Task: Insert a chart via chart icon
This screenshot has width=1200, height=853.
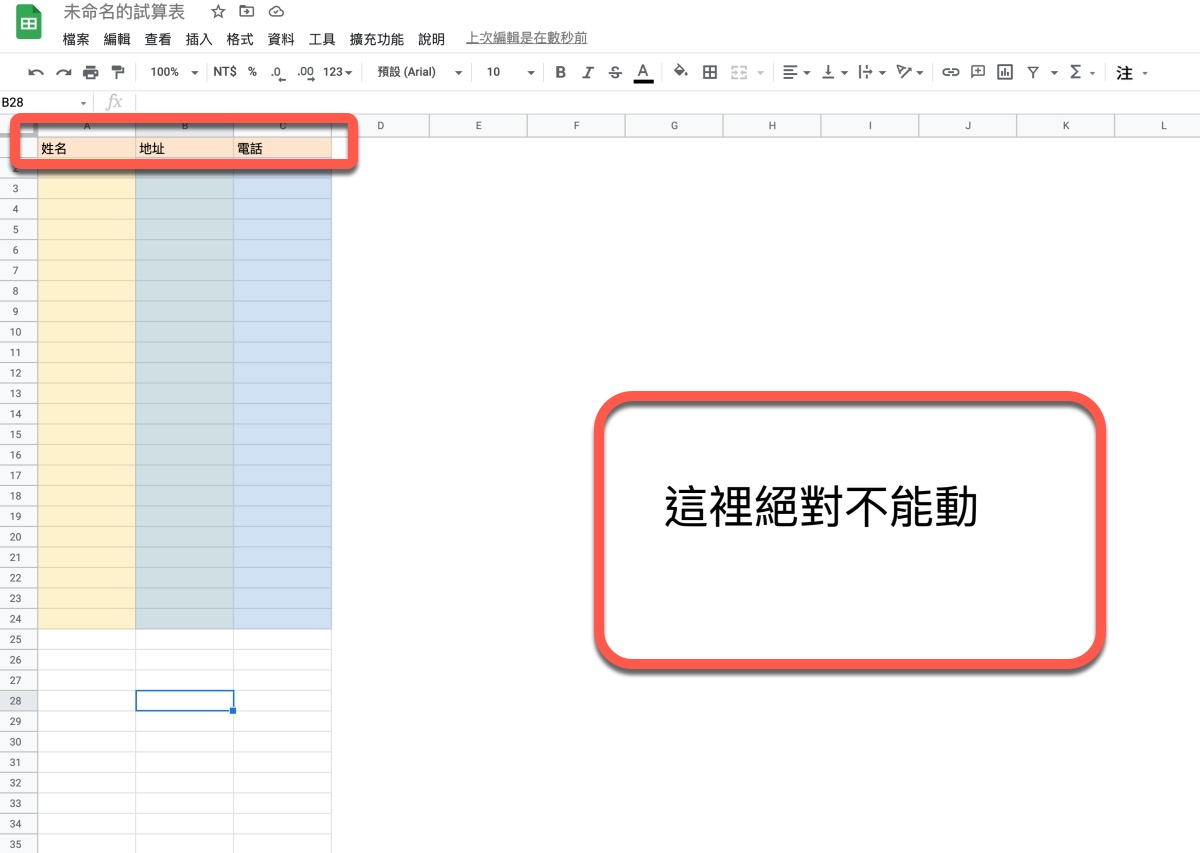Action: (x=1005, y=72)
